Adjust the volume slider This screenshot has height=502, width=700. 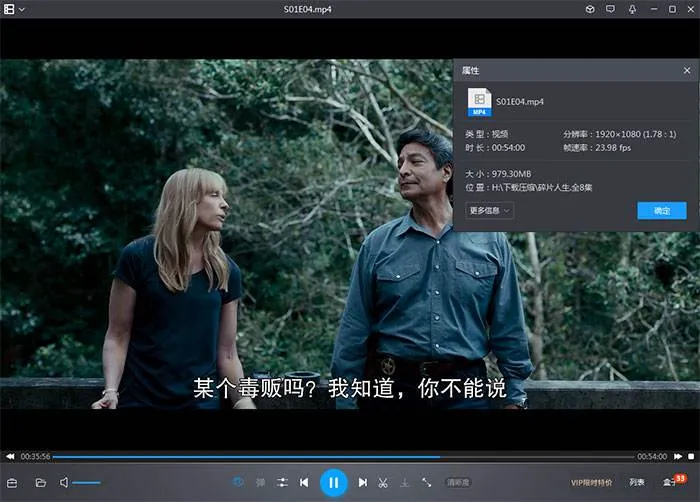click(x=86, y=483)
